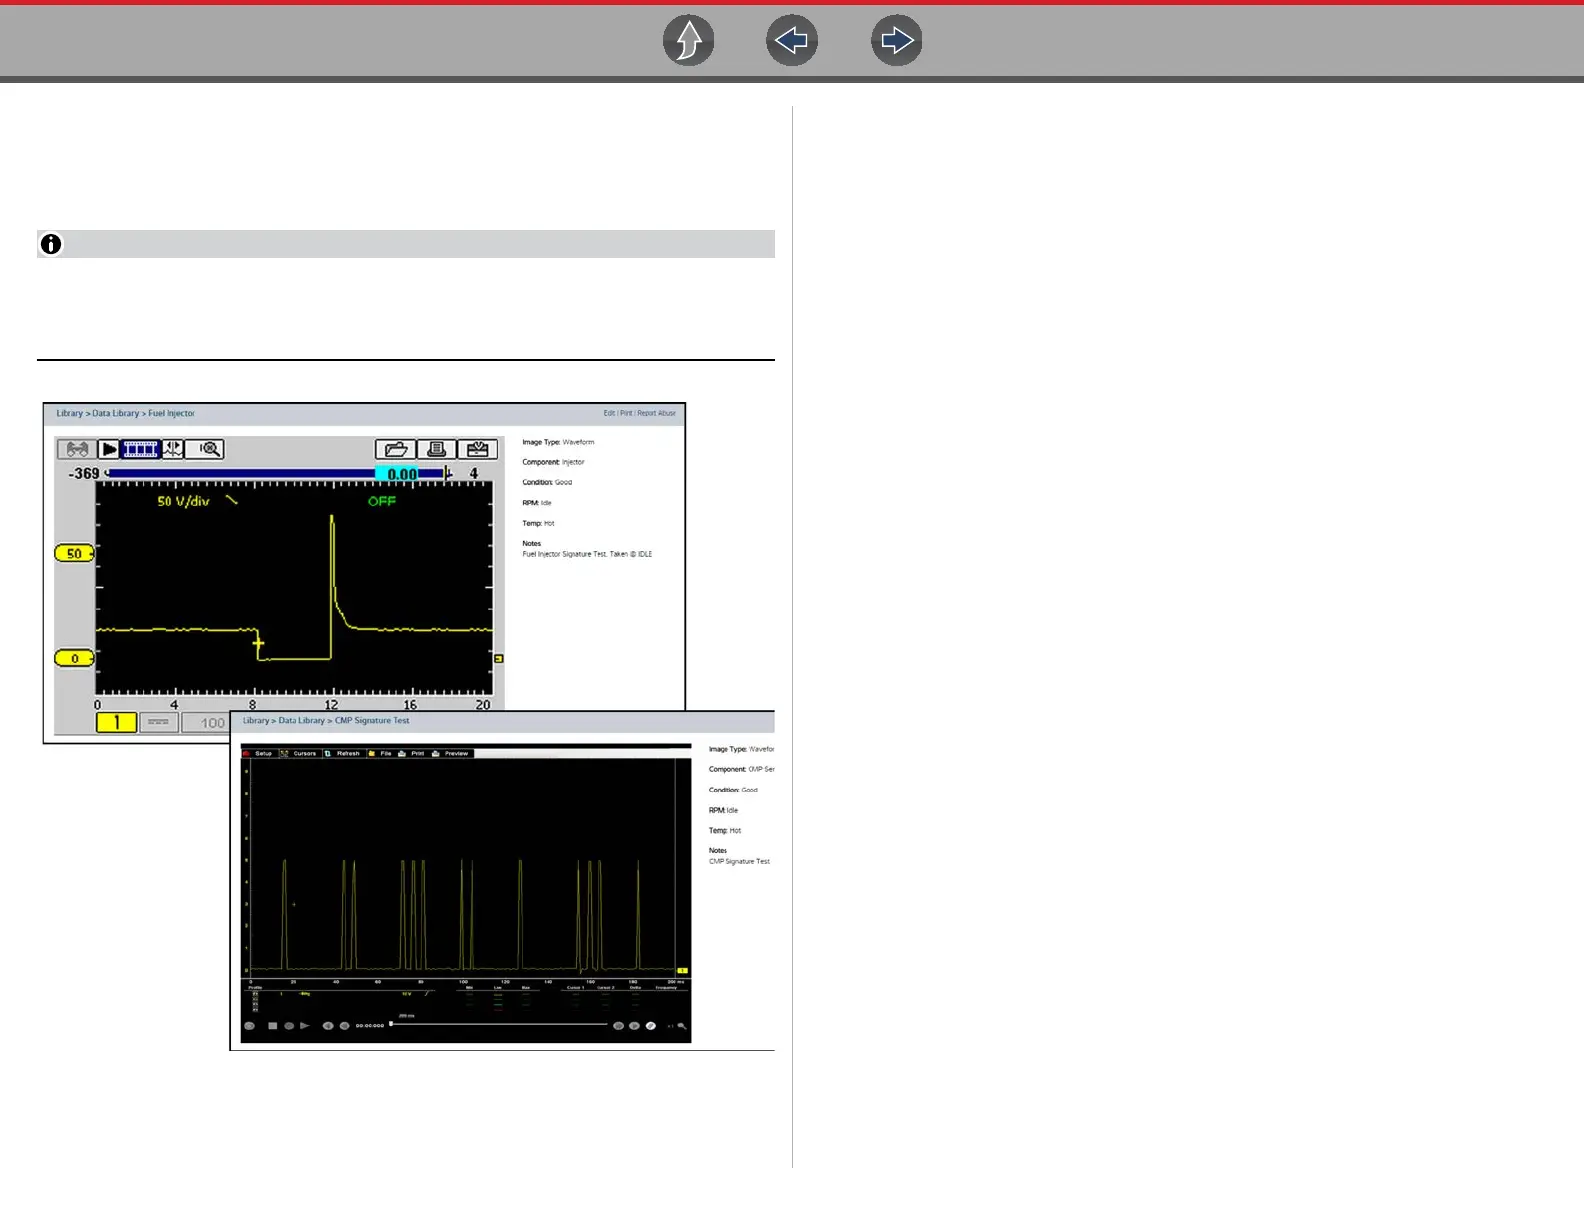Click the Fuel Injector Signature Test notes text
Viewport: 1584px width, 1224px height.
pyautogui.click(x=587, y=554)
